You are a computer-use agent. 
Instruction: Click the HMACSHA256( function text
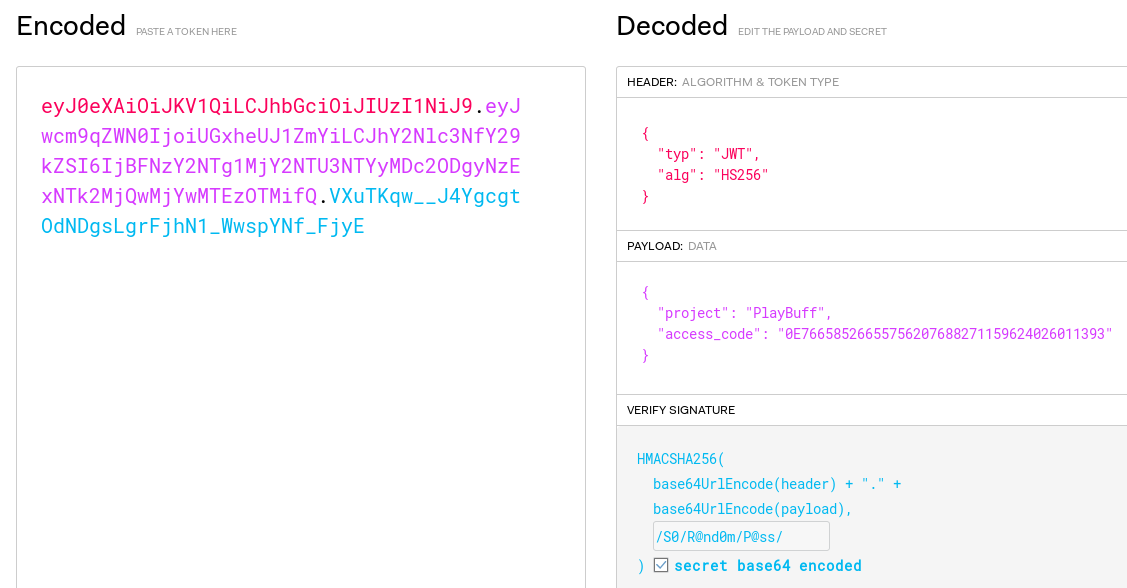[680, 459]
